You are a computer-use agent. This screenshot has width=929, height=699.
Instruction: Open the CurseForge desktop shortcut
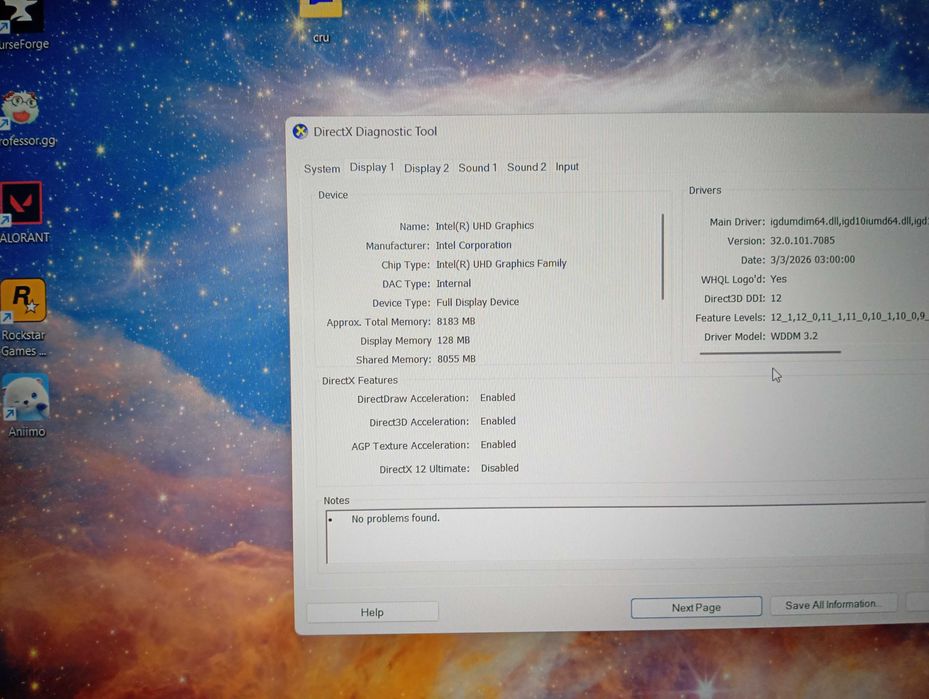tap(23, 25)
